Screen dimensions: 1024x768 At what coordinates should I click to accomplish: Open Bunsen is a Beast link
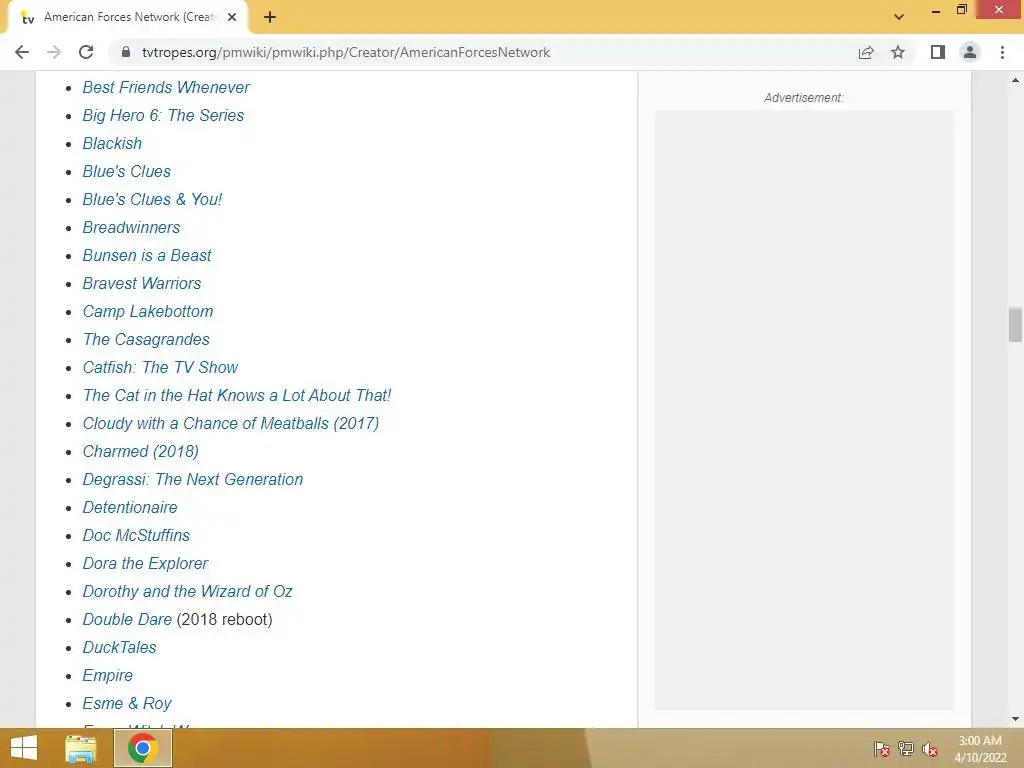(x=147, y=256)
